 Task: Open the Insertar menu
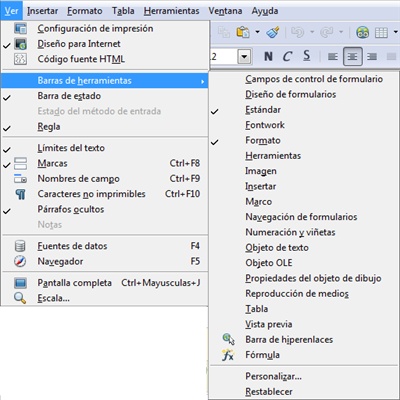tap(42, 11)
